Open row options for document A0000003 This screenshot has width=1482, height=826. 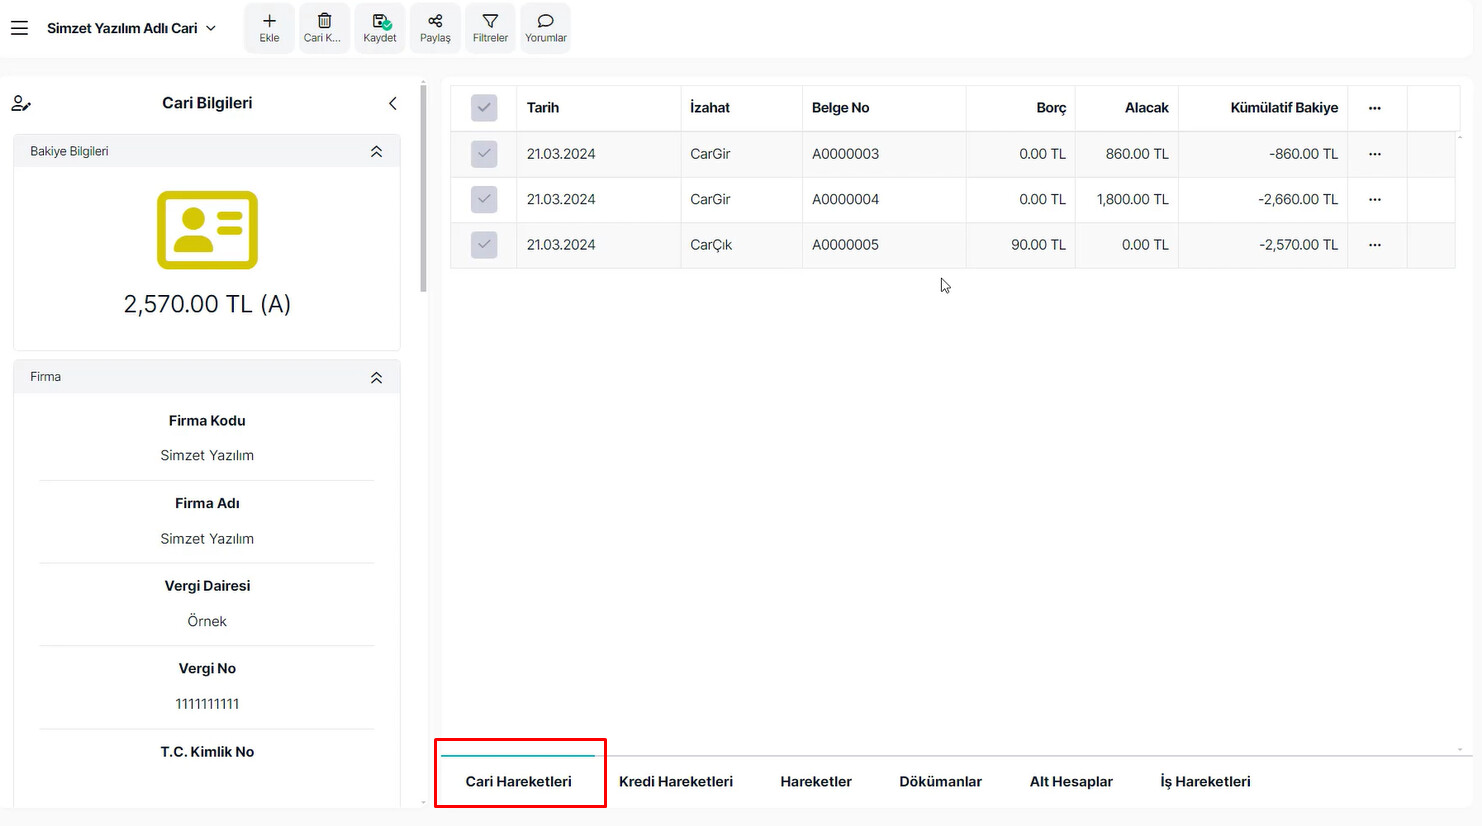click(1375, 154)
